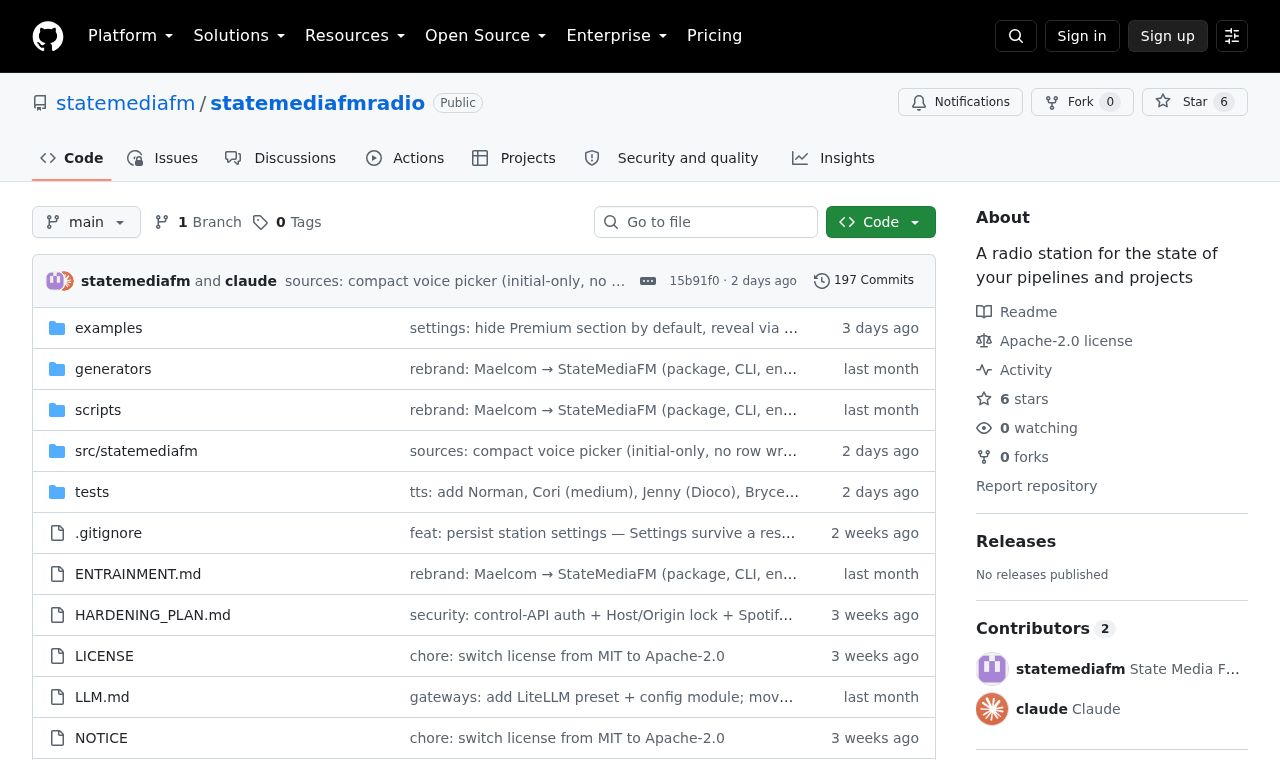Open the LLM.md file
This screenshot has width=1280, height=760.
point(102,697)
